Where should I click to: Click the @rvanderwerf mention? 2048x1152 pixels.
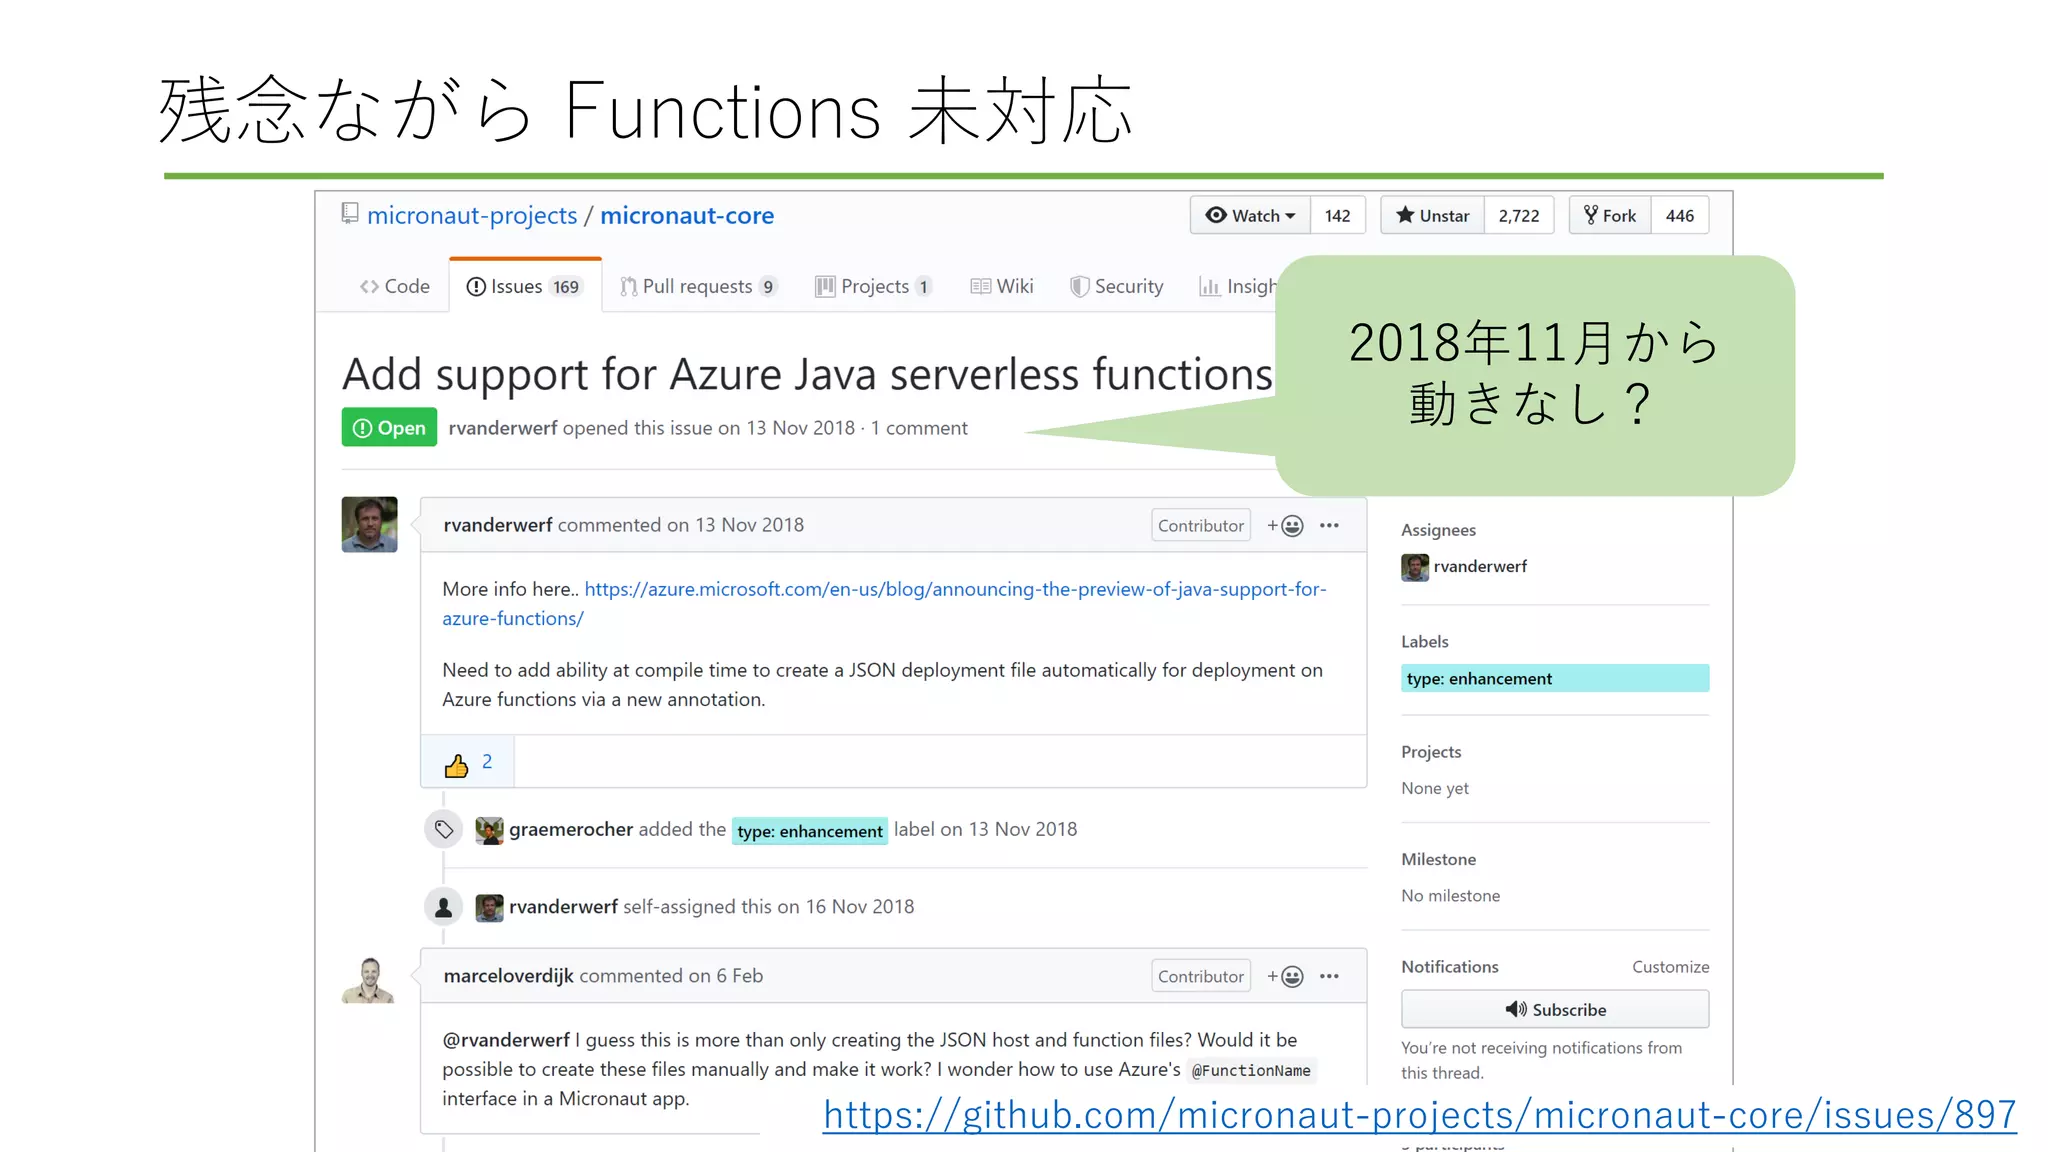point(506,1040)
